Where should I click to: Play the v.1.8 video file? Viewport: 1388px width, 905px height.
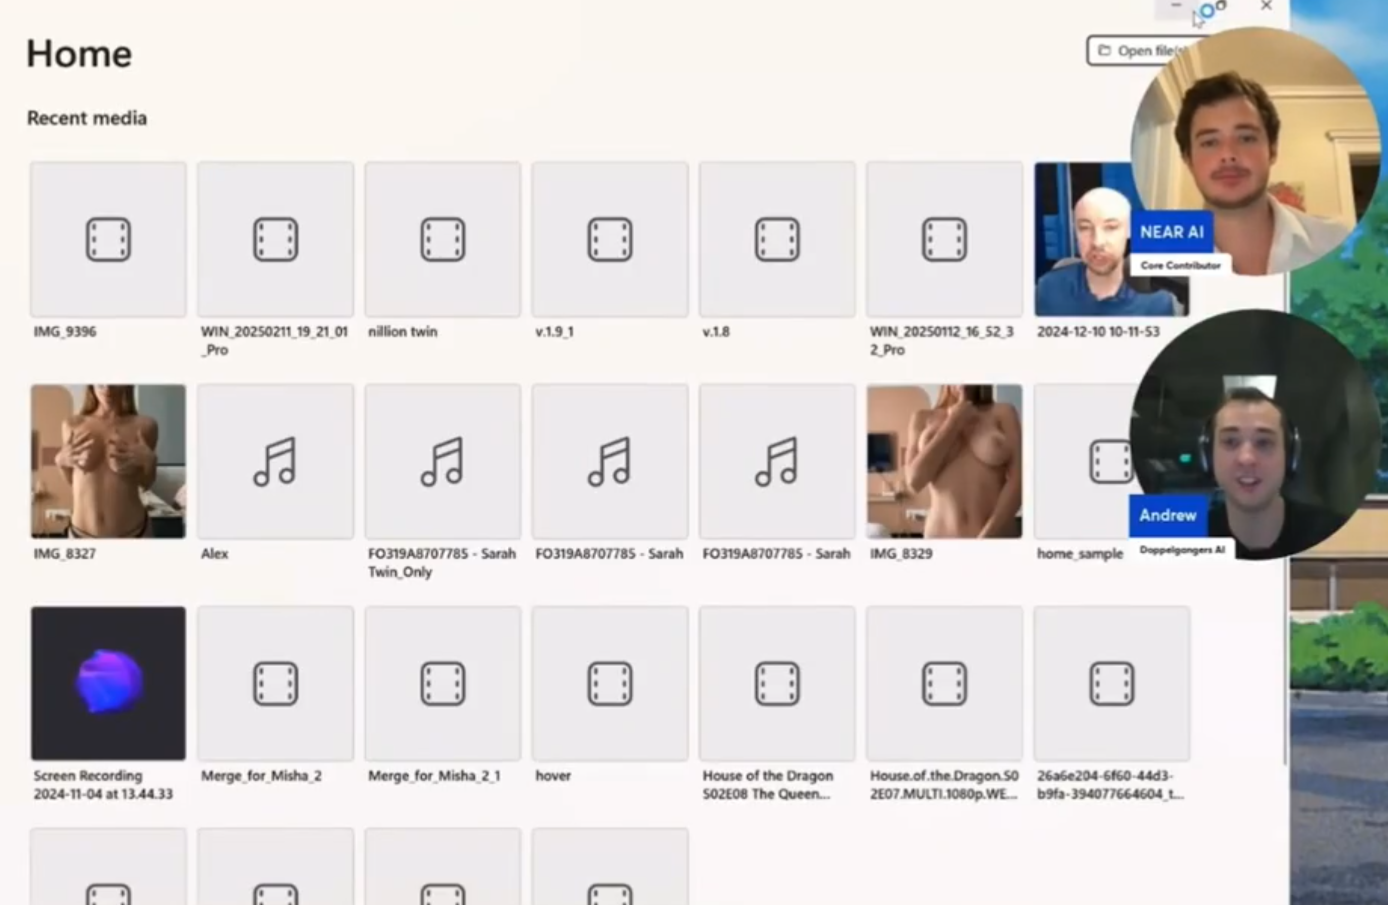point(777,240)
